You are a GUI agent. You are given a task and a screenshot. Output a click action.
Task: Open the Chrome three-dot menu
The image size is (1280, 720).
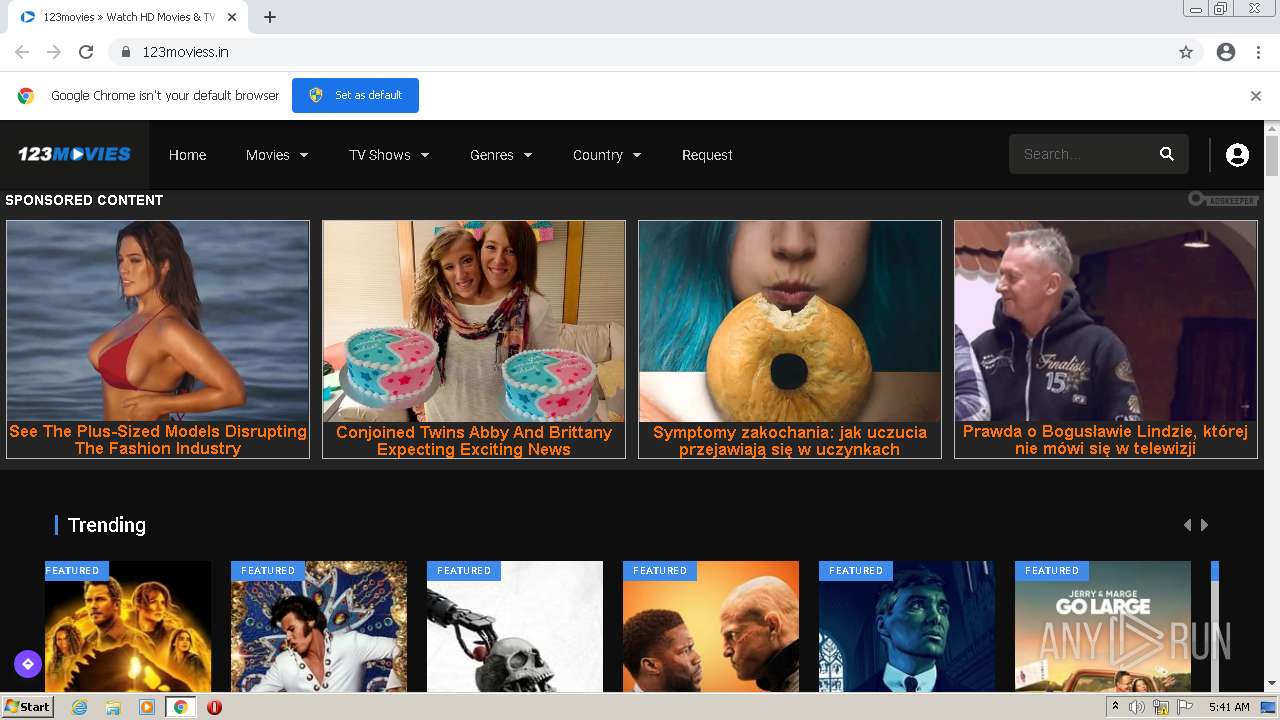pyautogui.click(x=1258, y=52)
